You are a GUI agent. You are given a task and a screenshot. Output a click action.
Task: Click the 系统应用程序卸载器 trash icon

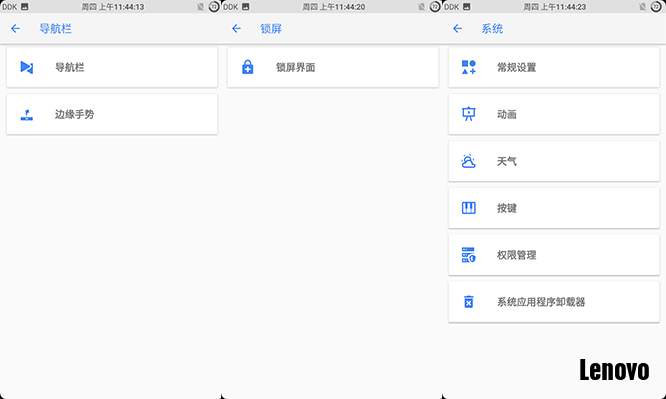468,302
